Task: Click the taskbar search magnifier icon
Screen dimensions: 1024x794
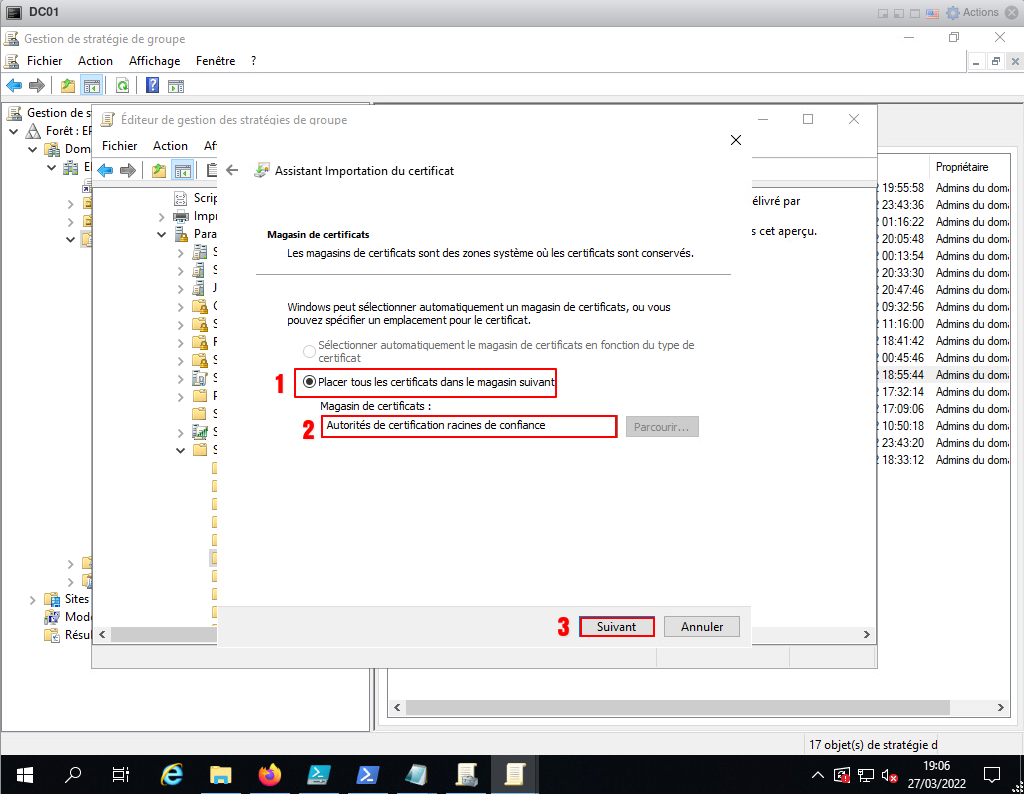Action: pos(73,774)
